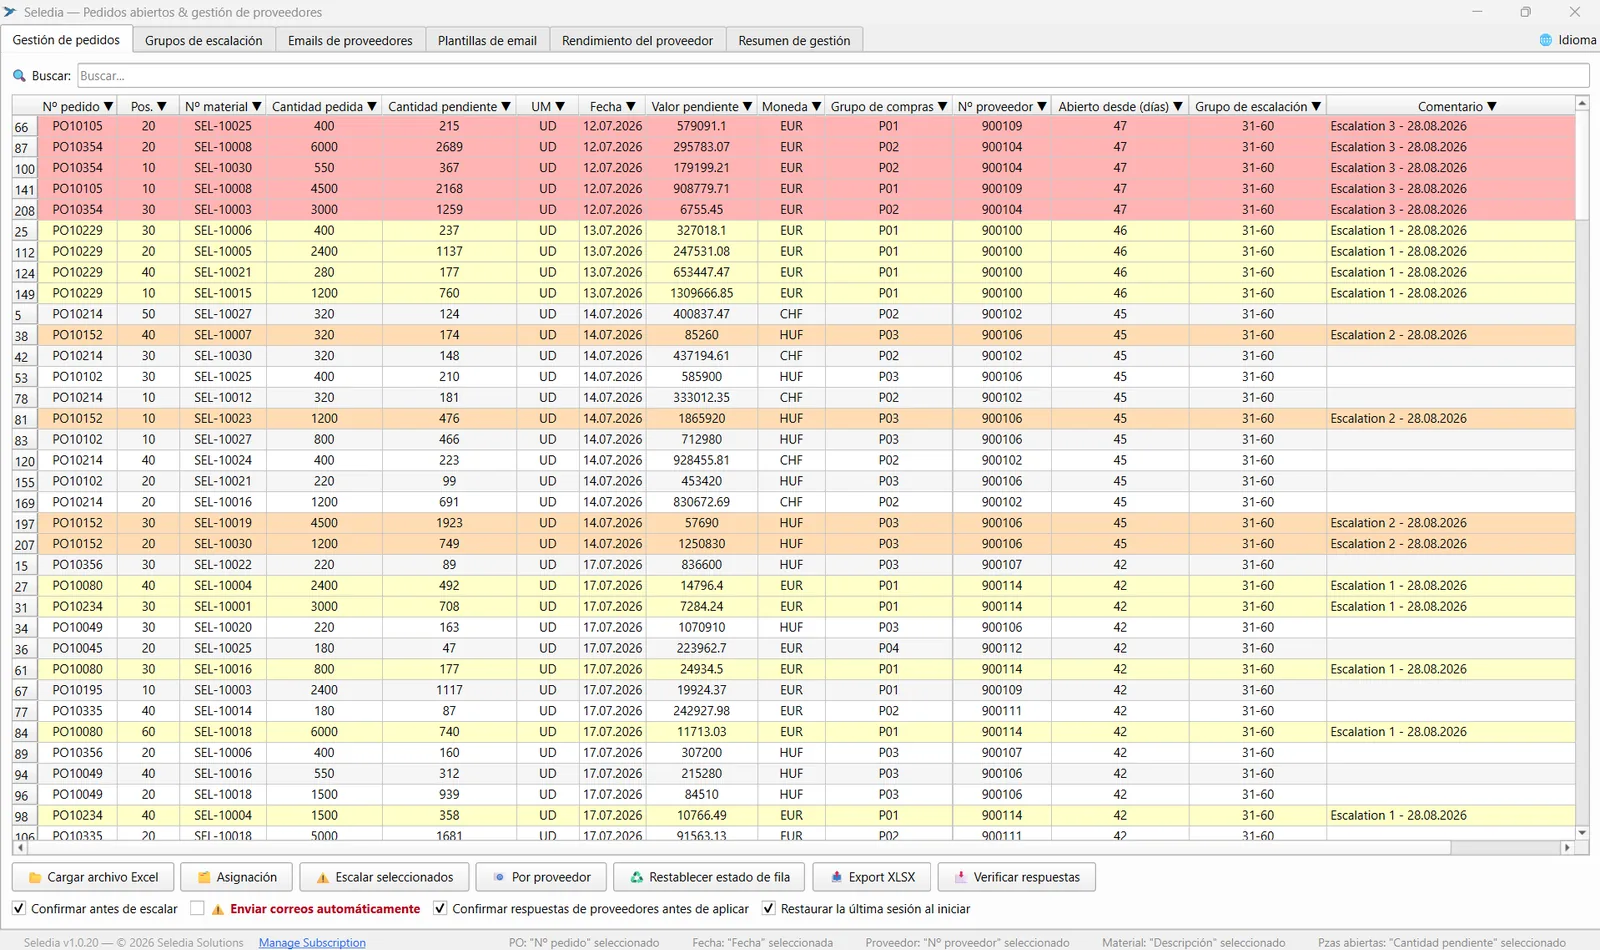
Task: Click the recycle icon on Restablecer estado
Action: coord(636,878)
